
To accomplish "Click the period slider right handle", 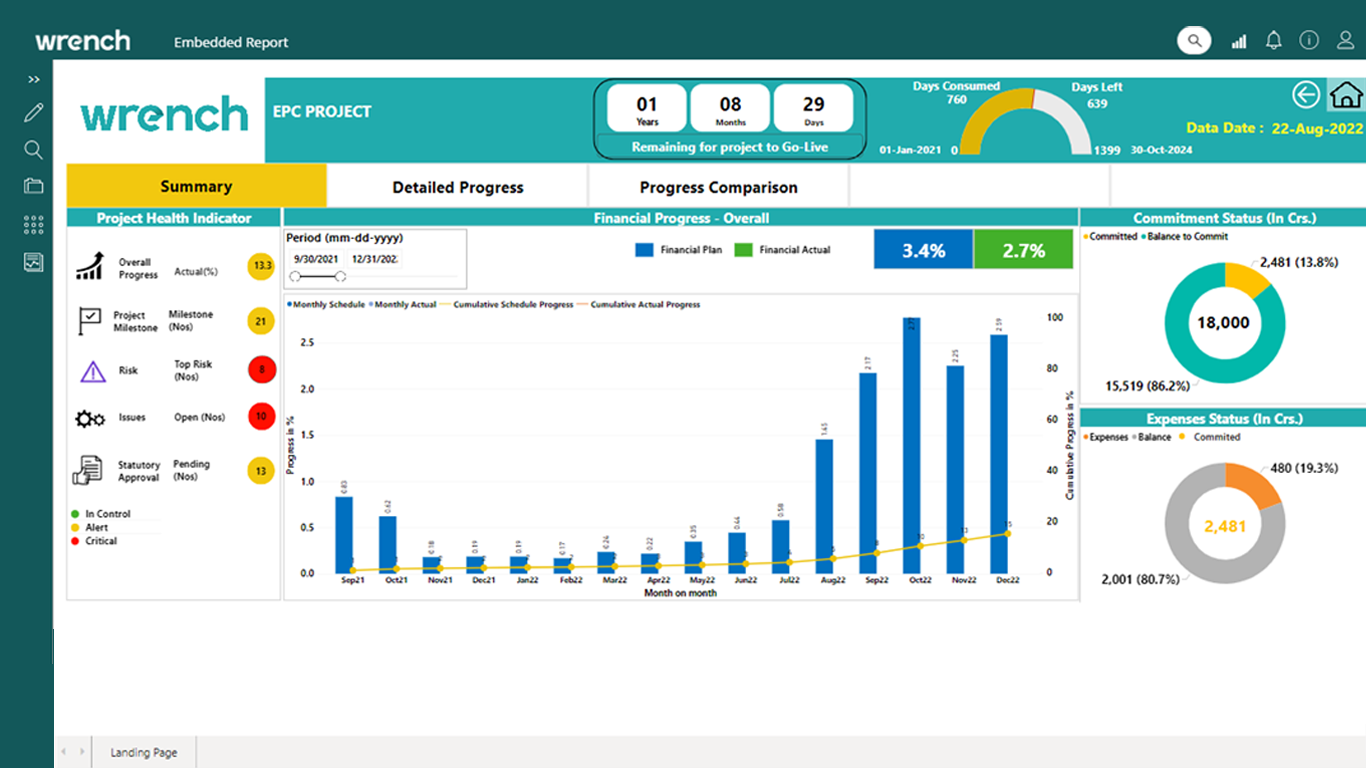I will (x=340, y=276).
